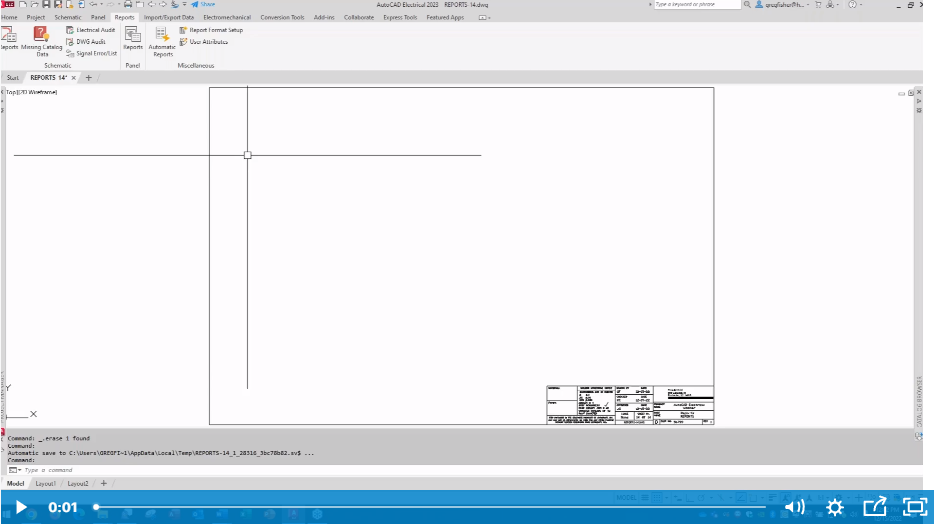Add a new layout with plus button

(x=104, y=484)
